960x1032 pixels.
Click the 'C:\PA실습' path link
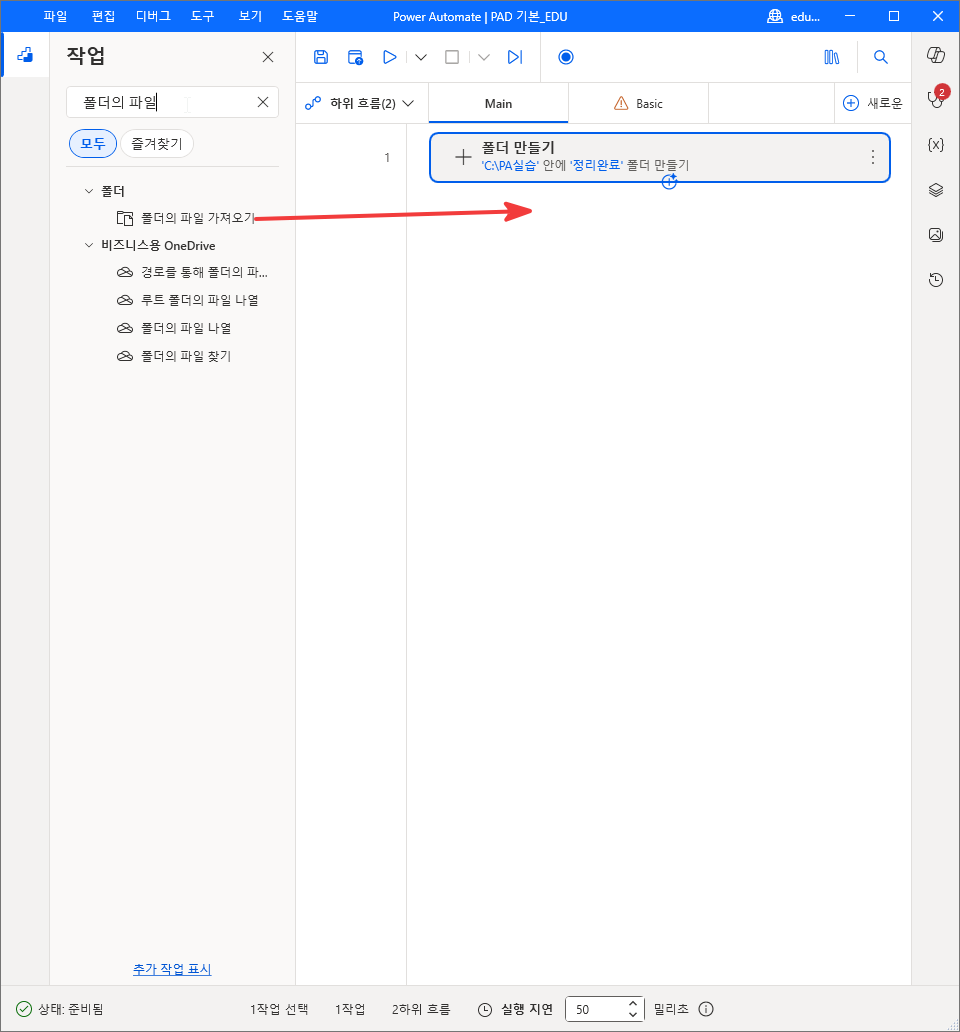point(510,165)
